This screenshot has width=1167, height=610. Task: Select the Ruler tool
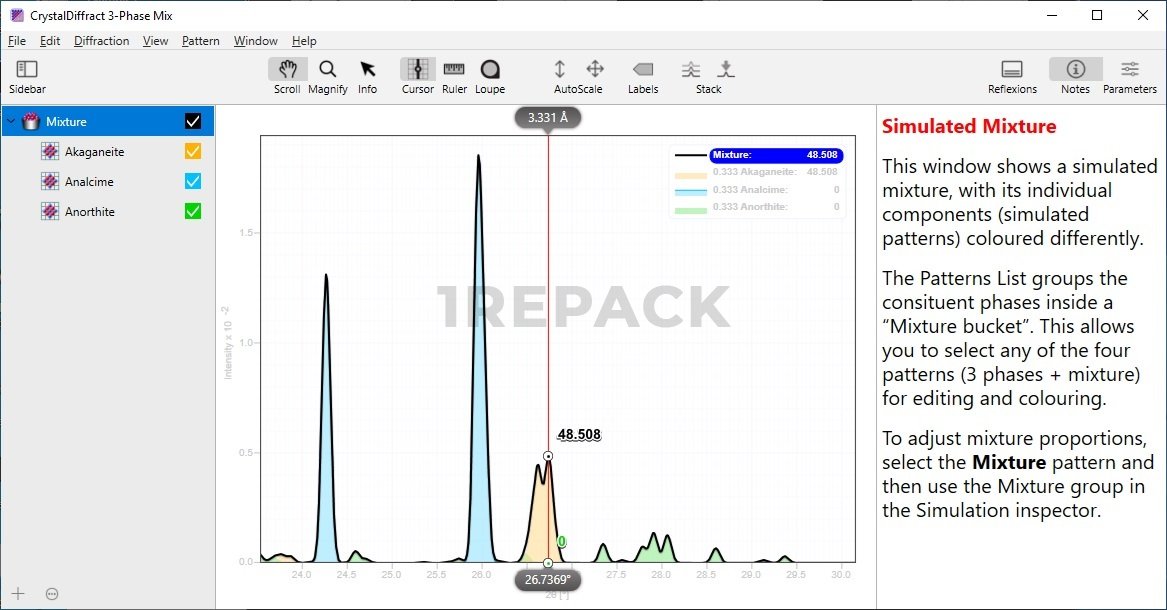point(454,70)
